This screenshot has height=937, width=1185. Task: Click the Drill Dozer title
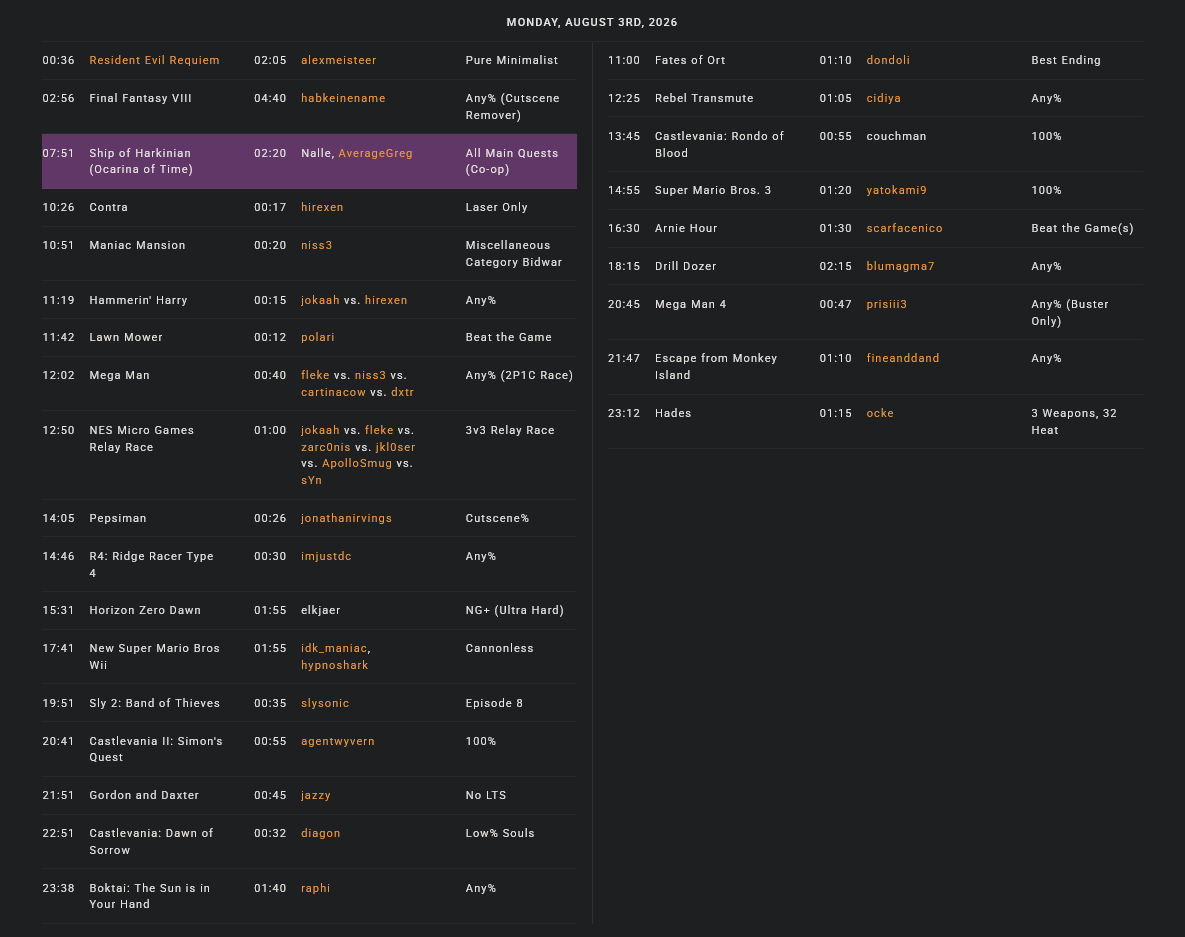(x=685, y=267)
